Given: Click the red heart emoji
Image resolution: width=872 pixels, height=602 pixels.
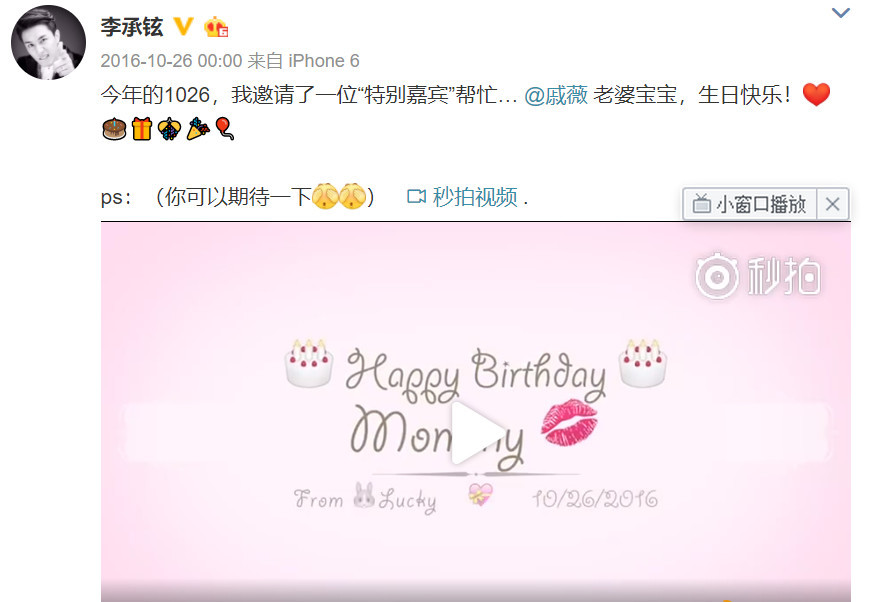Looking at the screenshot, I should coord(816,95).
